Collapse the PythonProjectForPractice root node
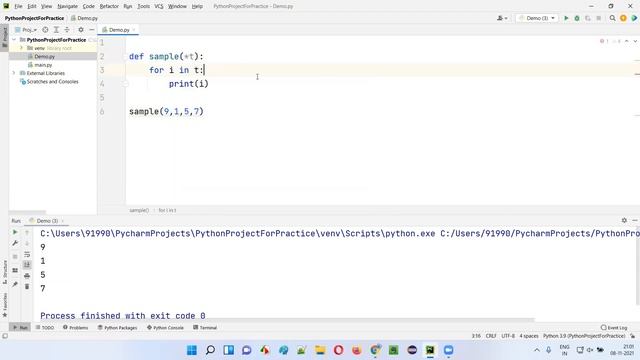The height and width of the screenshot is (360, 640). tap(14, 40)
